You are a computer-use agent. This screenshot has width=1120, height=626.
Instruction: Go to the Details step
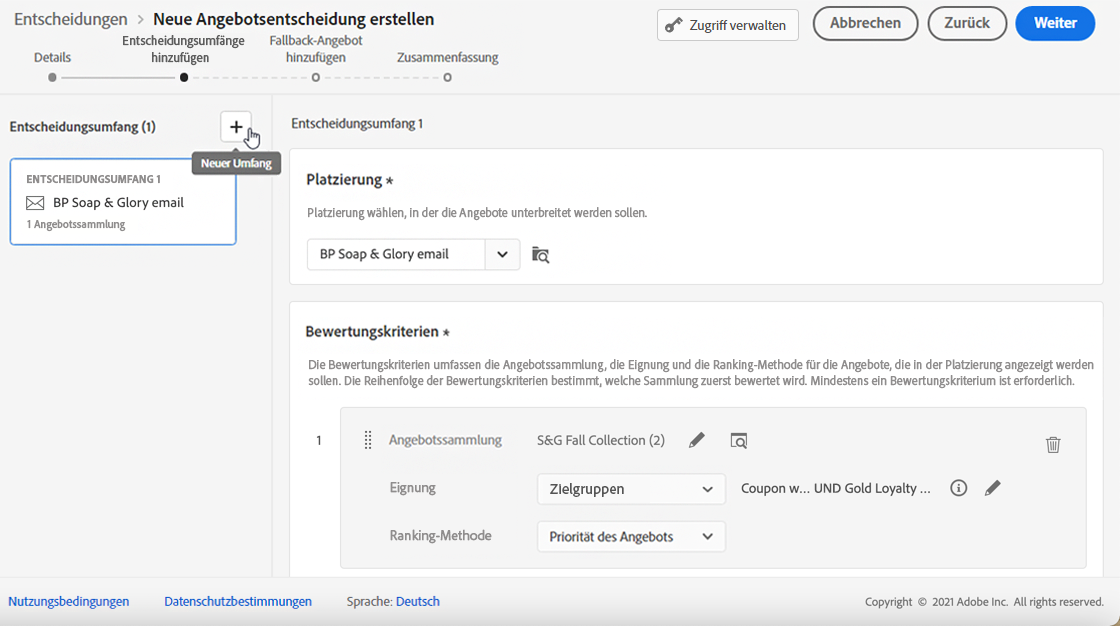pos(52,77)
